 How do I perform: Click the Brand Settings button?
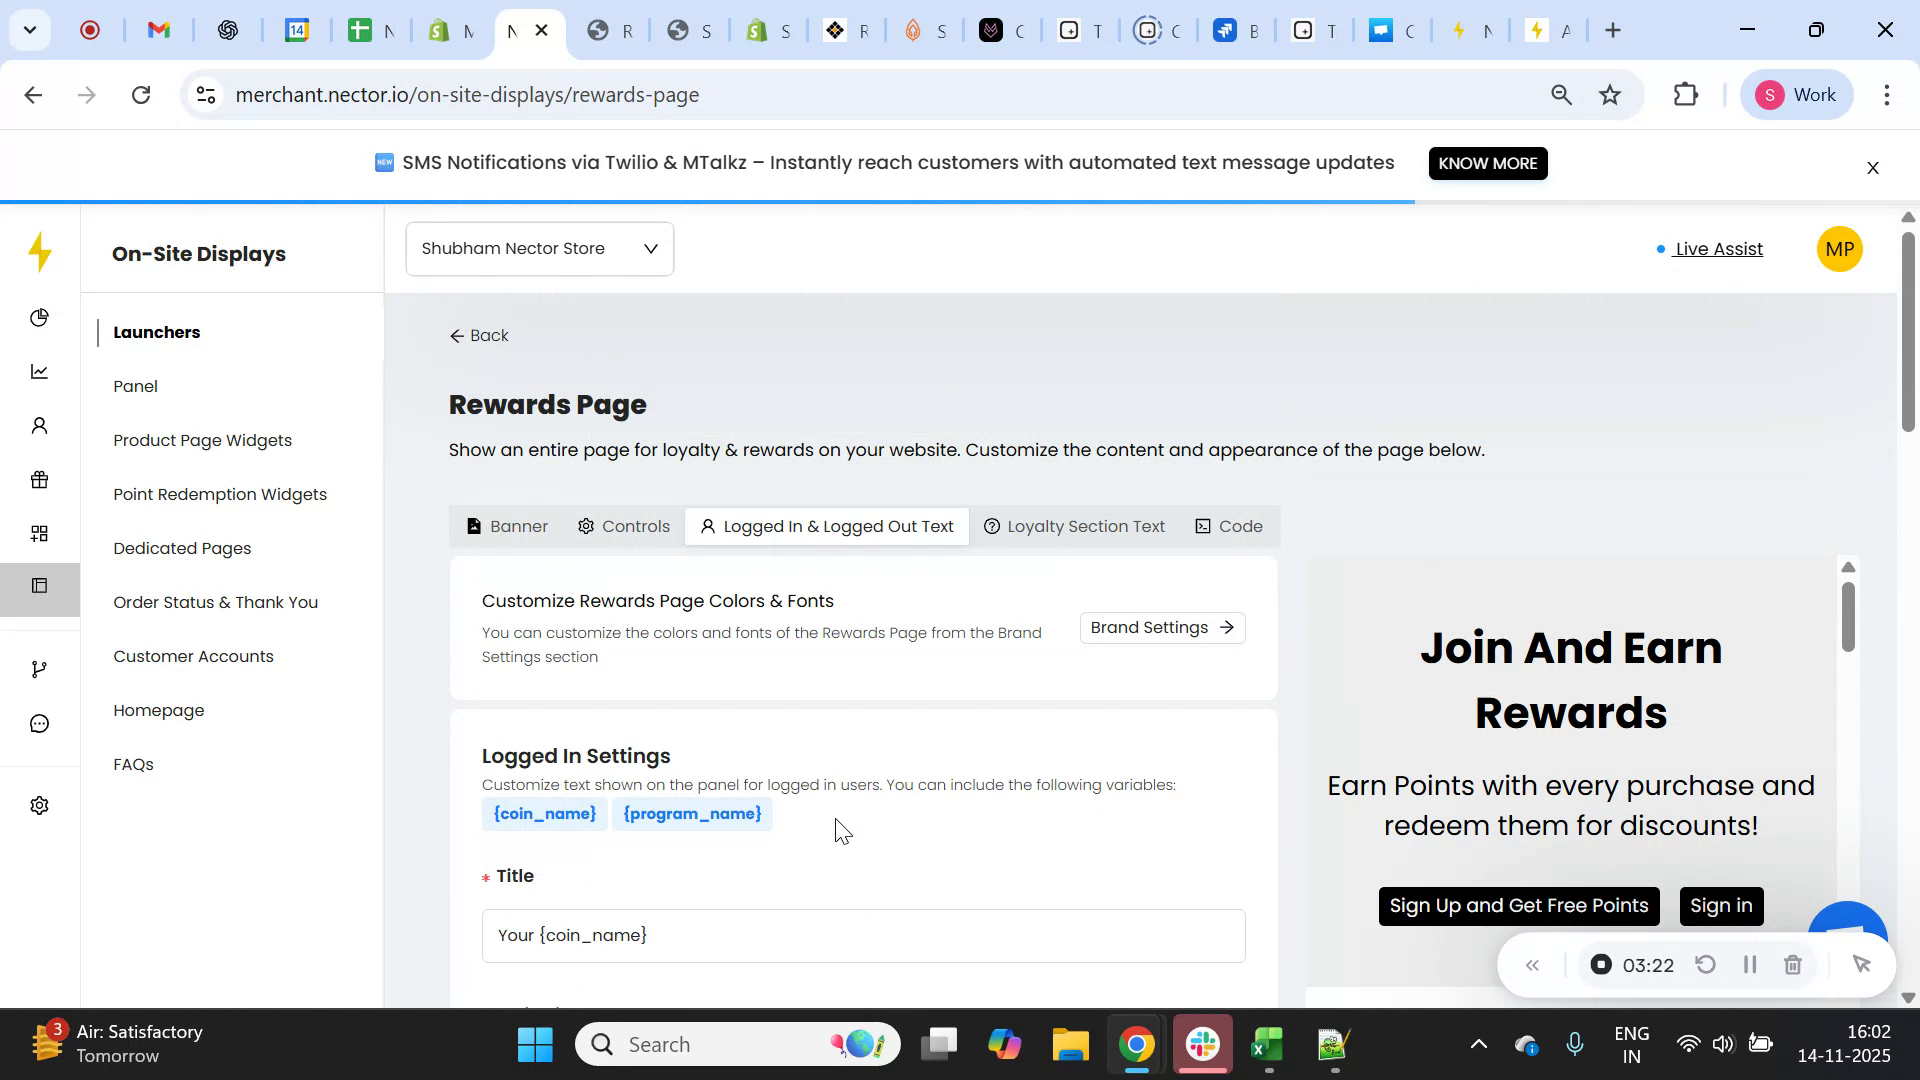pyautogui.click(x=1161, y=627)
